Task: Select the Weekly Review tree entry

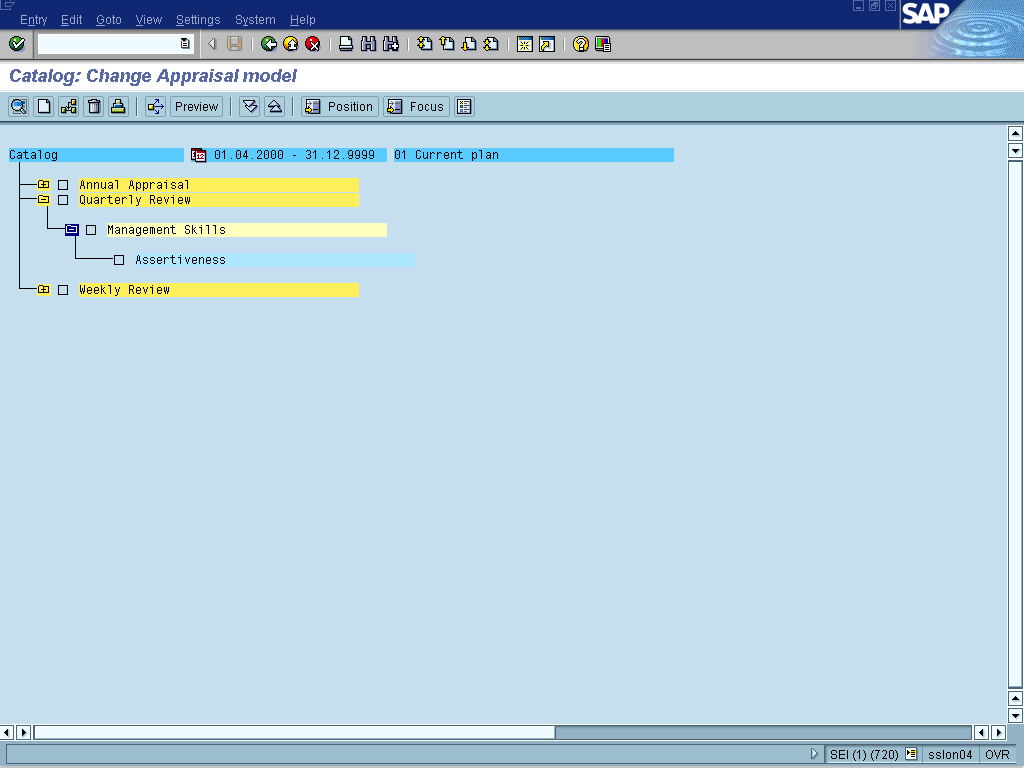Action: point(219,290)
